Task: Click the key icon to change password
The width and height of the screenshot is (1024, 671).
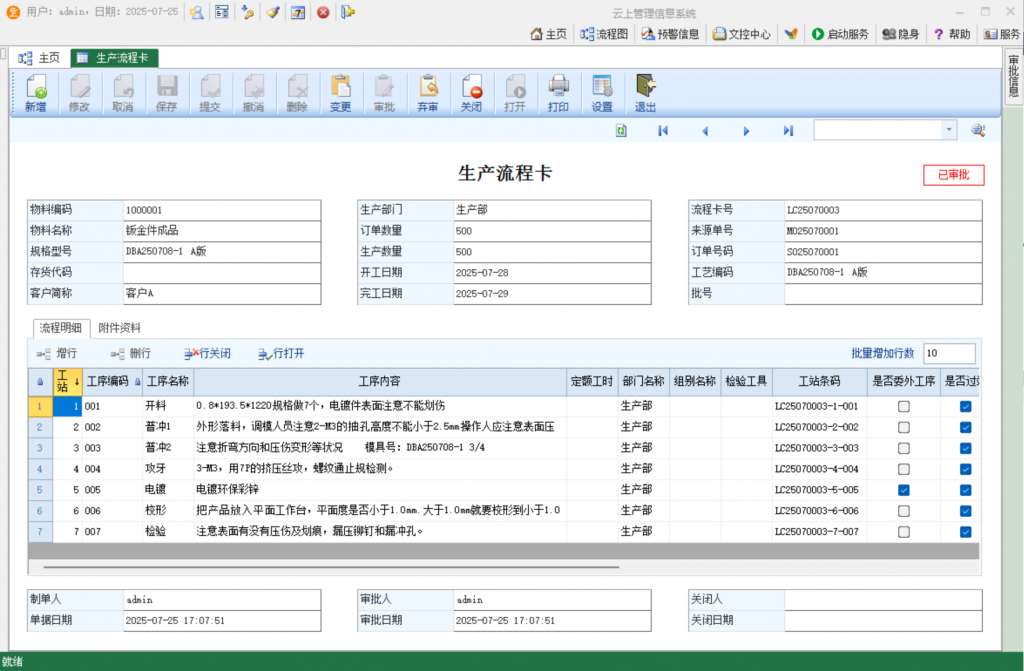Action: click(248, 12)
